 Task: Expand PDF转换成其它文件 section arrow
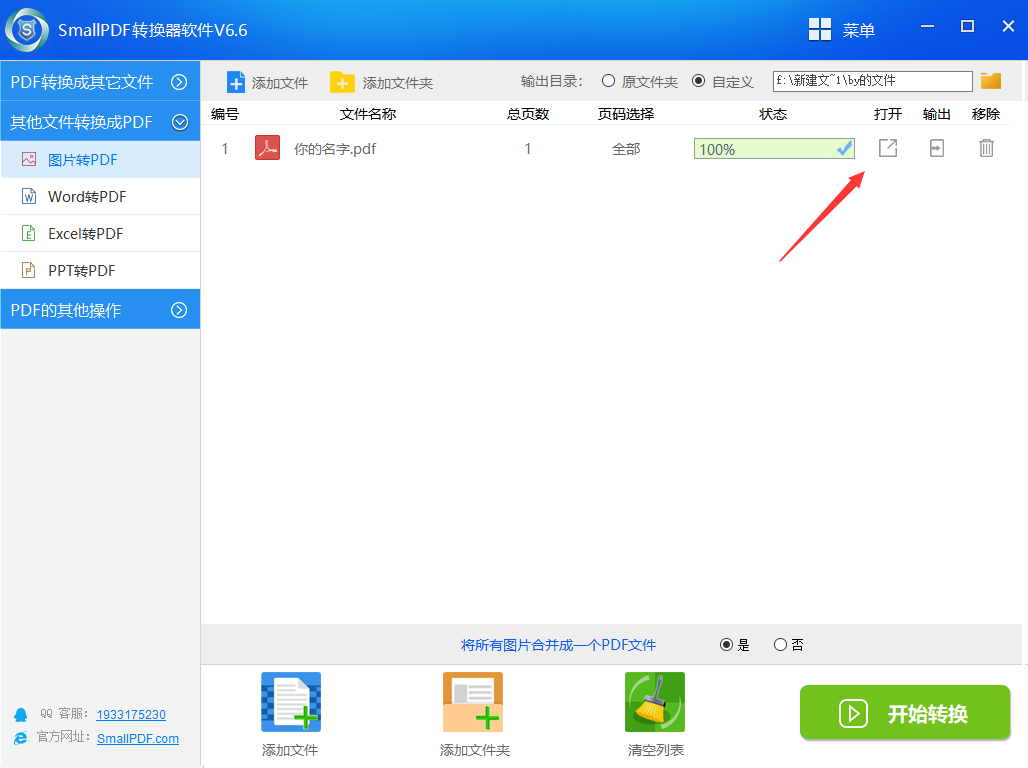pyautogui.click(x=179, y=82)
